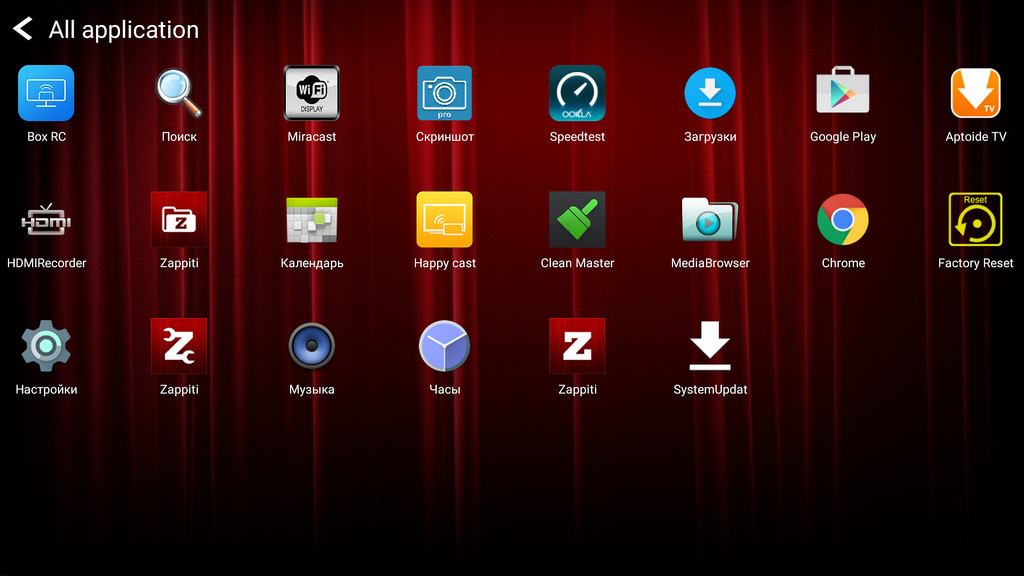Launch SystemUpdat download arrow app

click(x=710, y=345)
